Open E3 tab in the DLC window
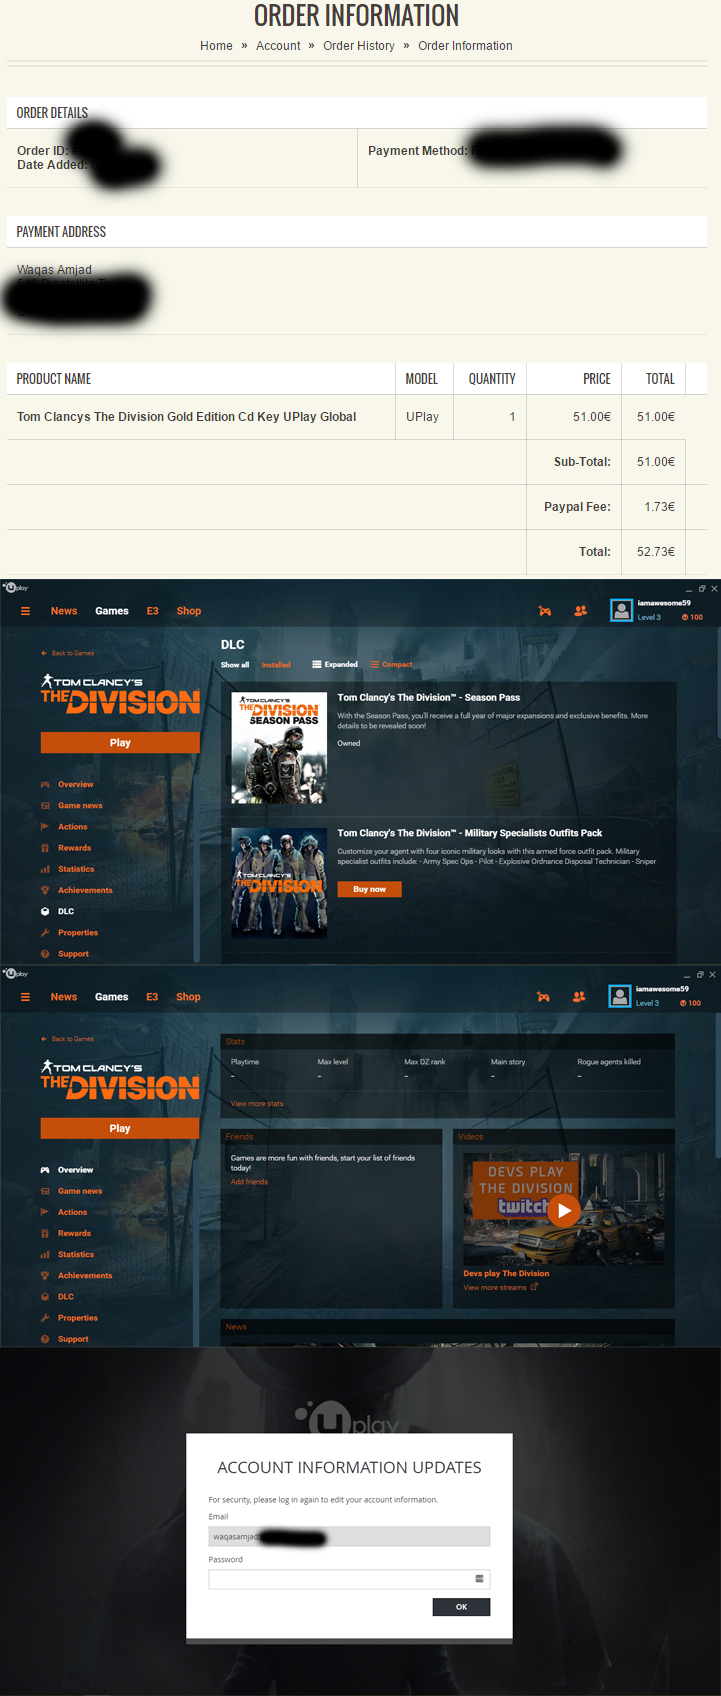 [x=152, y=611]
